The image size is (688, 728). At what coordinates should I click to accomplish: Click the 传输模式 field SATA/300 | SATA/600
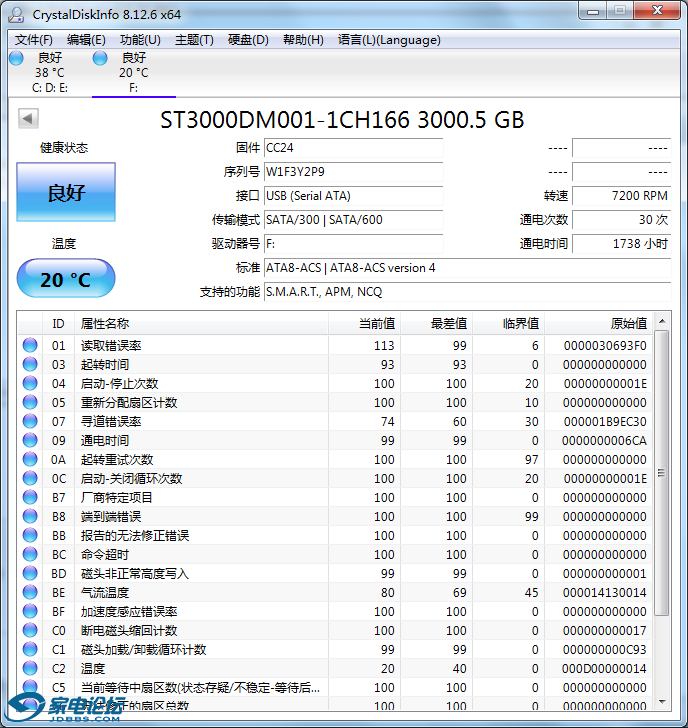point(353,220)
